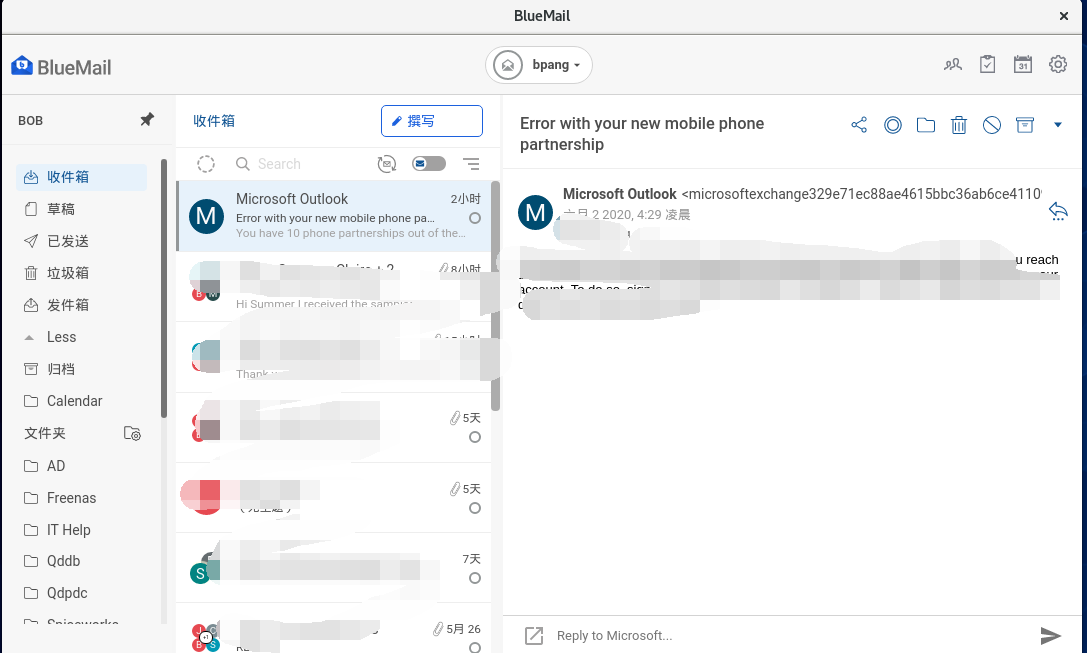The height and width of the screenshot is (653, 1087).
Task: Click the 撰写 compose button
Action: click(x=432, y=121)
